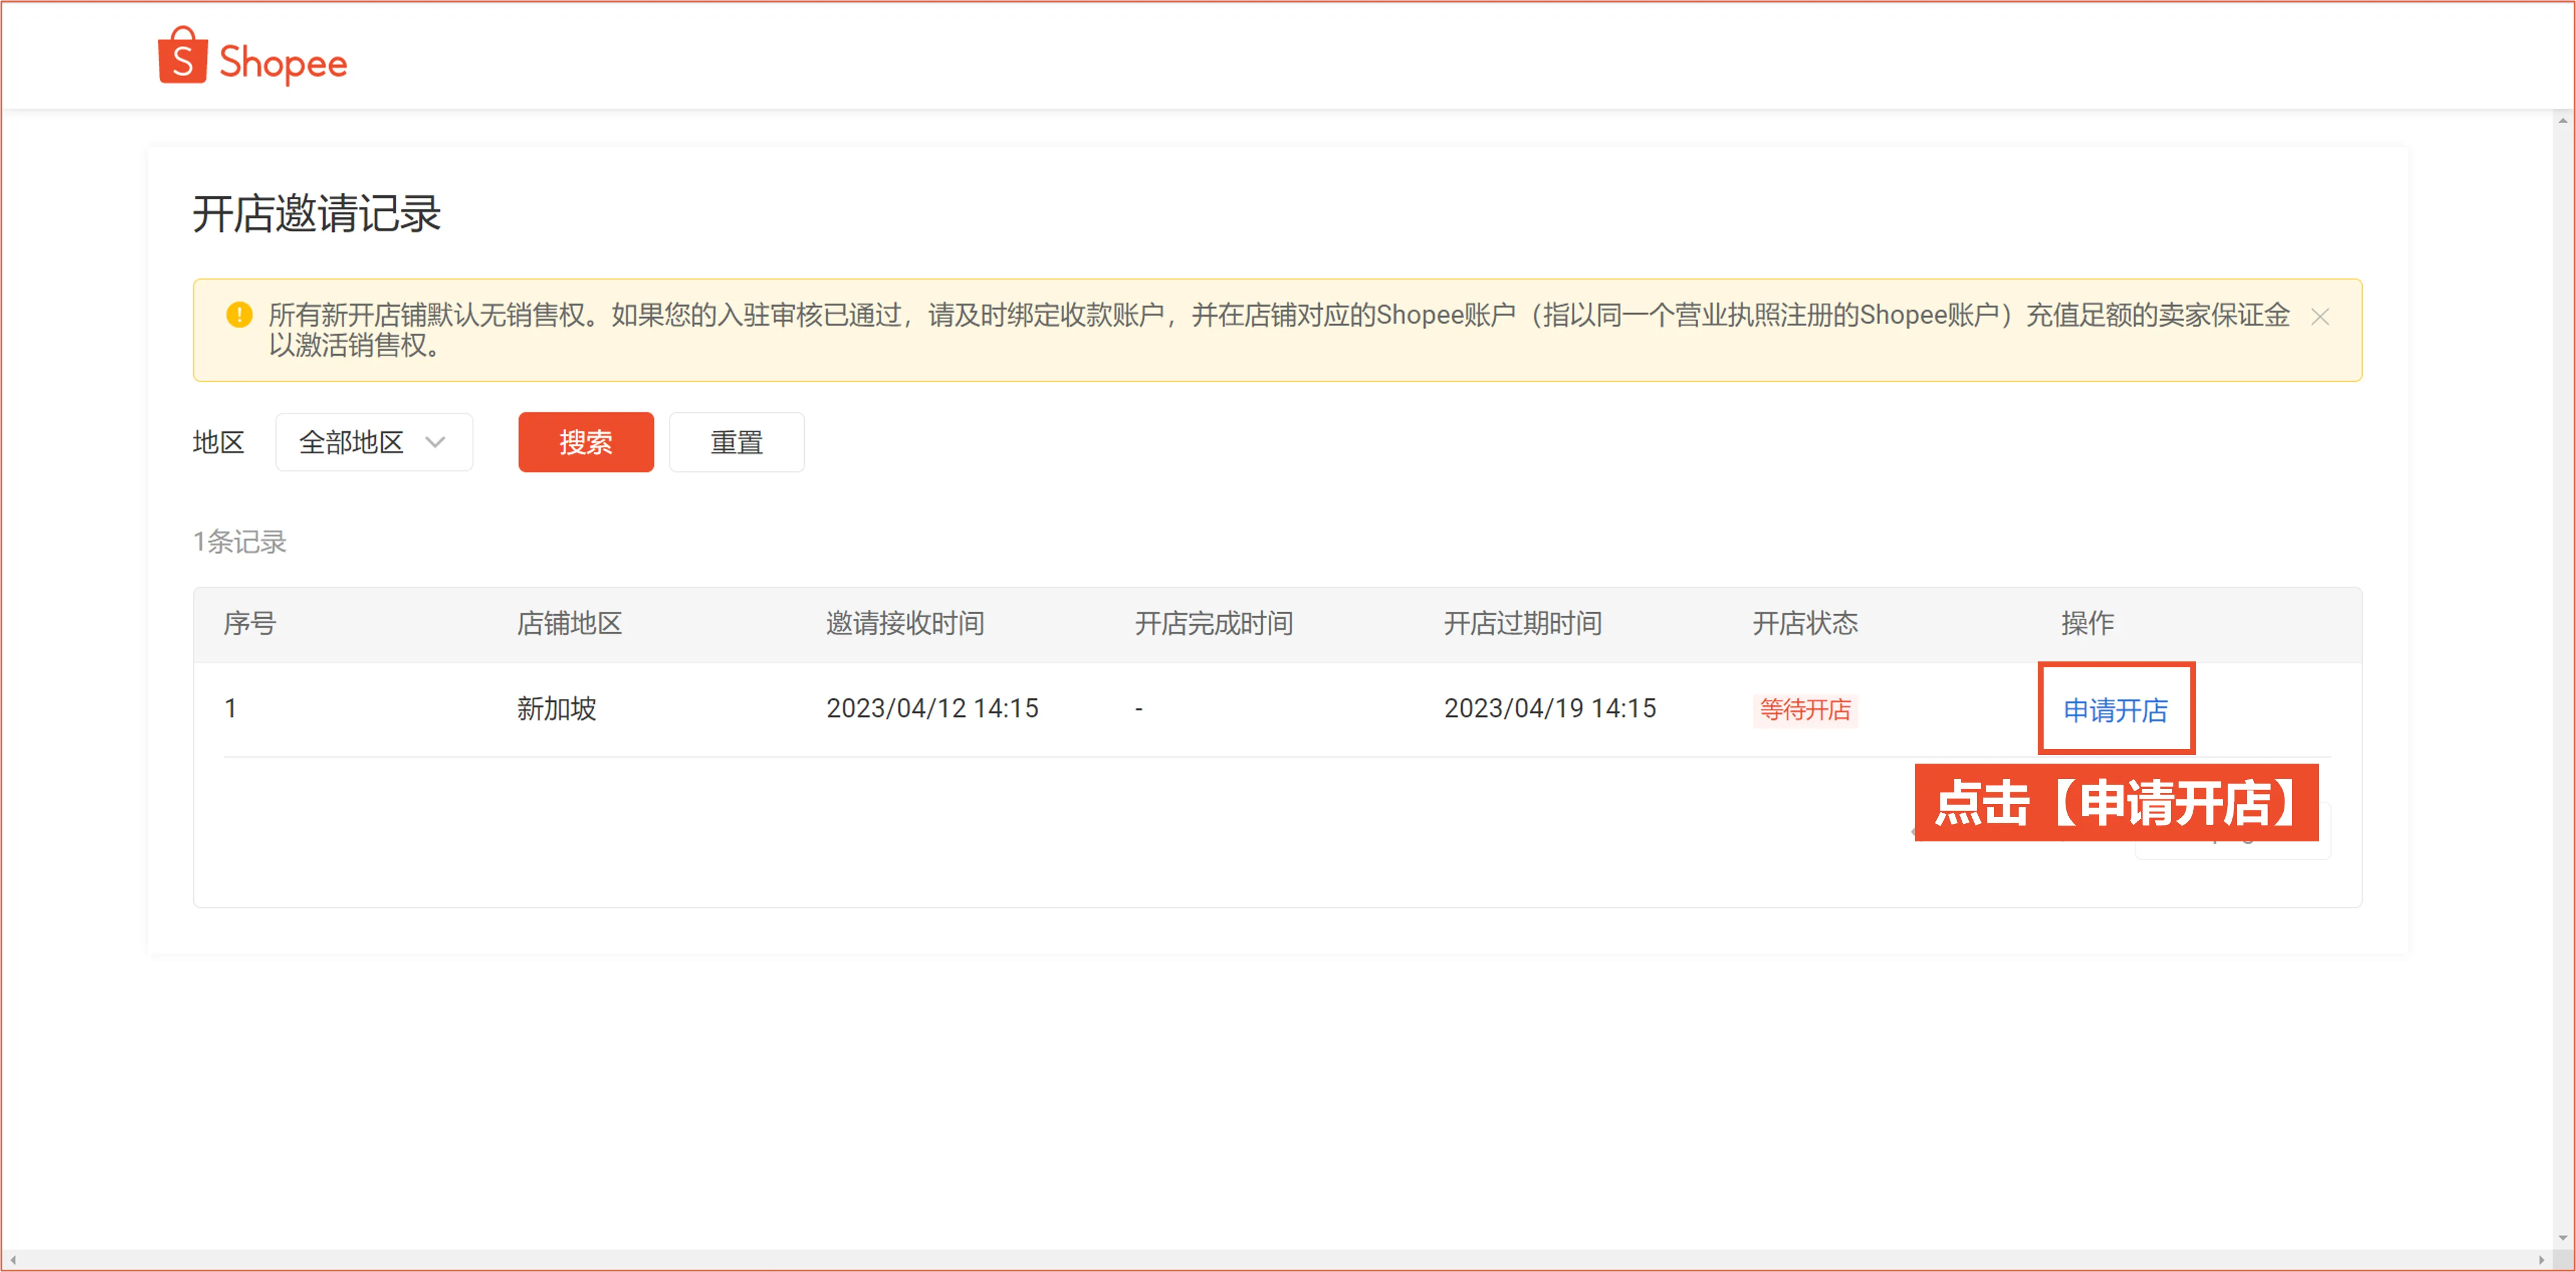
Task: Click the expiry date 2023/04/19 14:15 cell
Action: [1549, 709]
